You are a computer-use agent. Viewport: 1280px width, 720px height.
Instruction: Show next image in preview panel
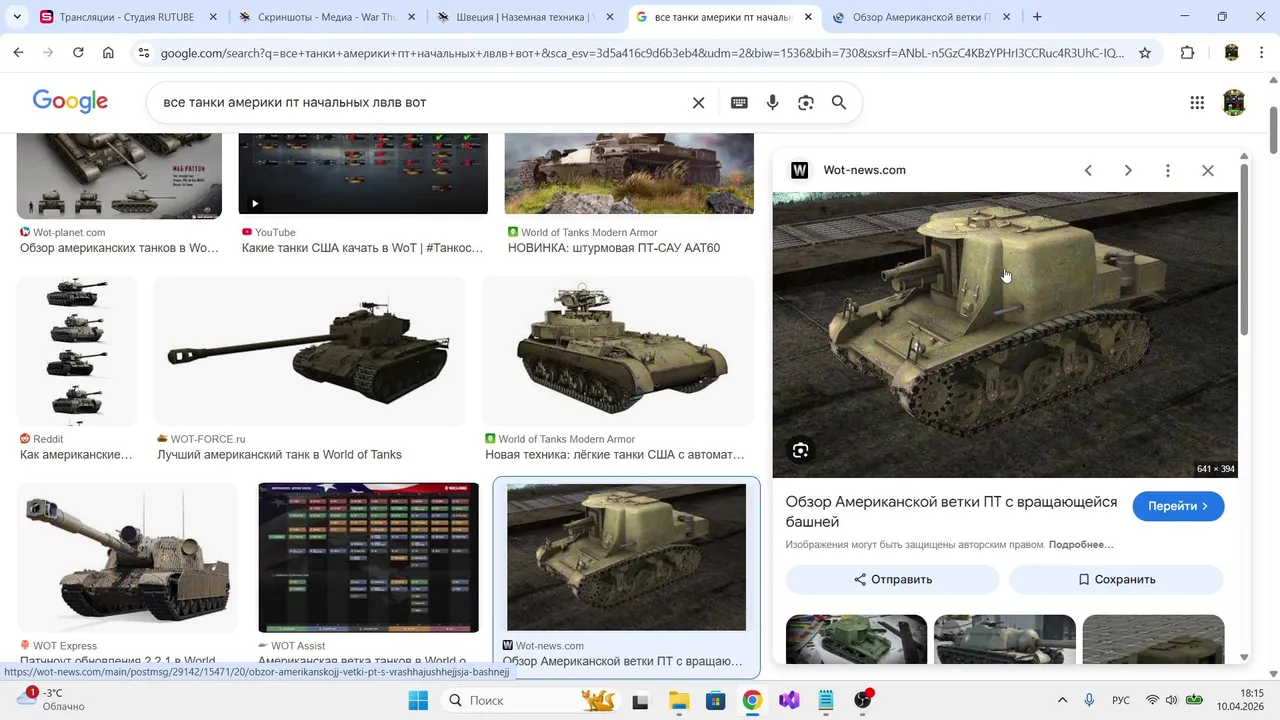pyautogui.click(x=1128, y=170)
